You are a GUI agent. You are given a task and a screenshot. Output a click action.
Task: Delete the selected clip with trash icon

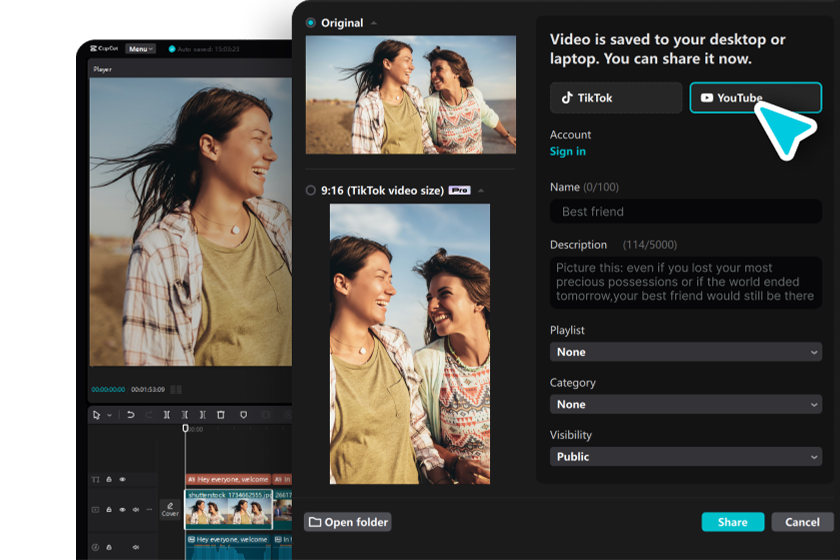coord(221,415)
